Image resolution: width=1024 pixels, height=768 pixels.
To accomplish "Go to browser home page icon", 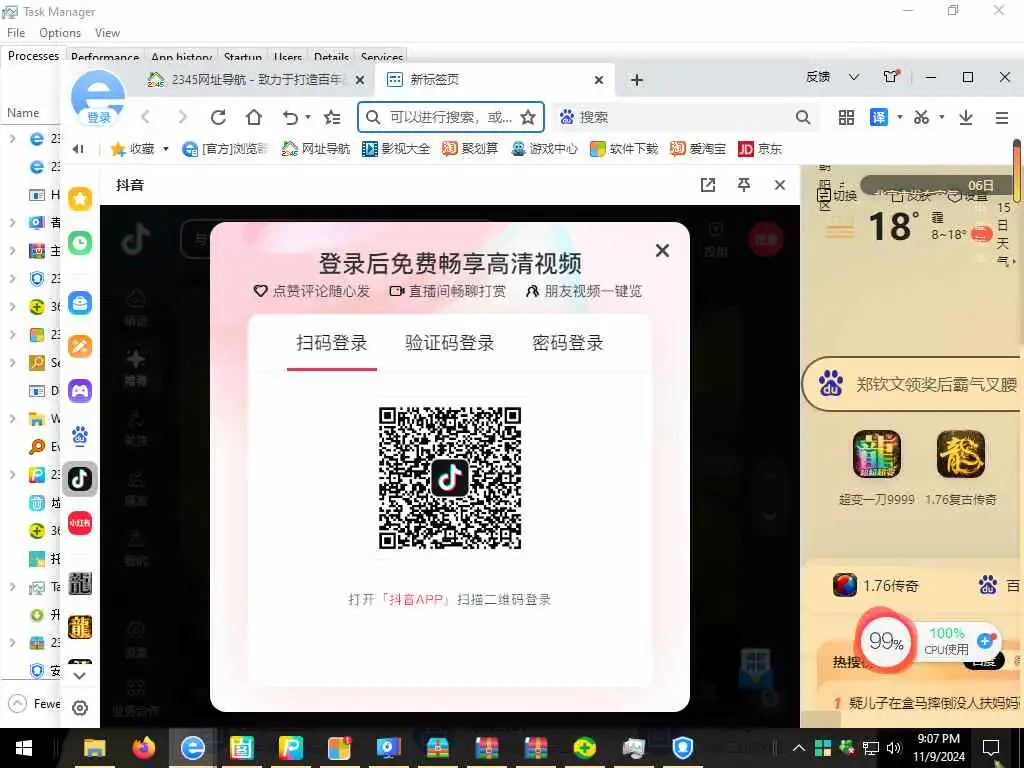I will 254,117.
